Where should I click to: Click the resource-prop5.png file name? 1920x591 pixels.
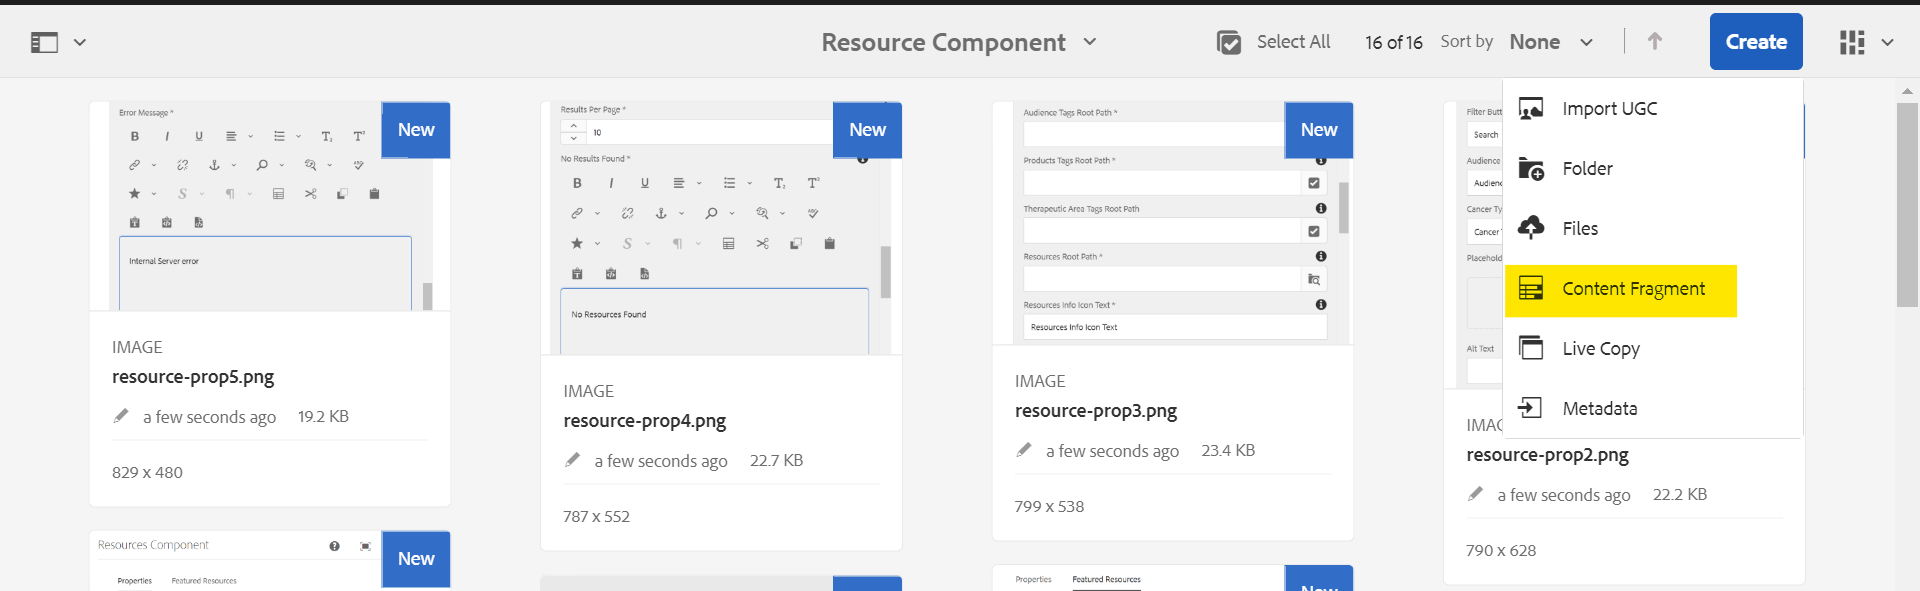pos(193,377)
